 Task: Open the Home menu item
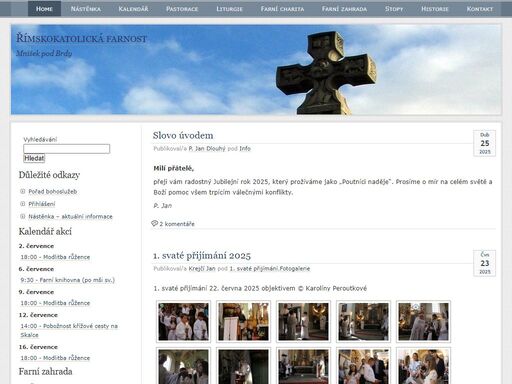click(x=44, y=9)
